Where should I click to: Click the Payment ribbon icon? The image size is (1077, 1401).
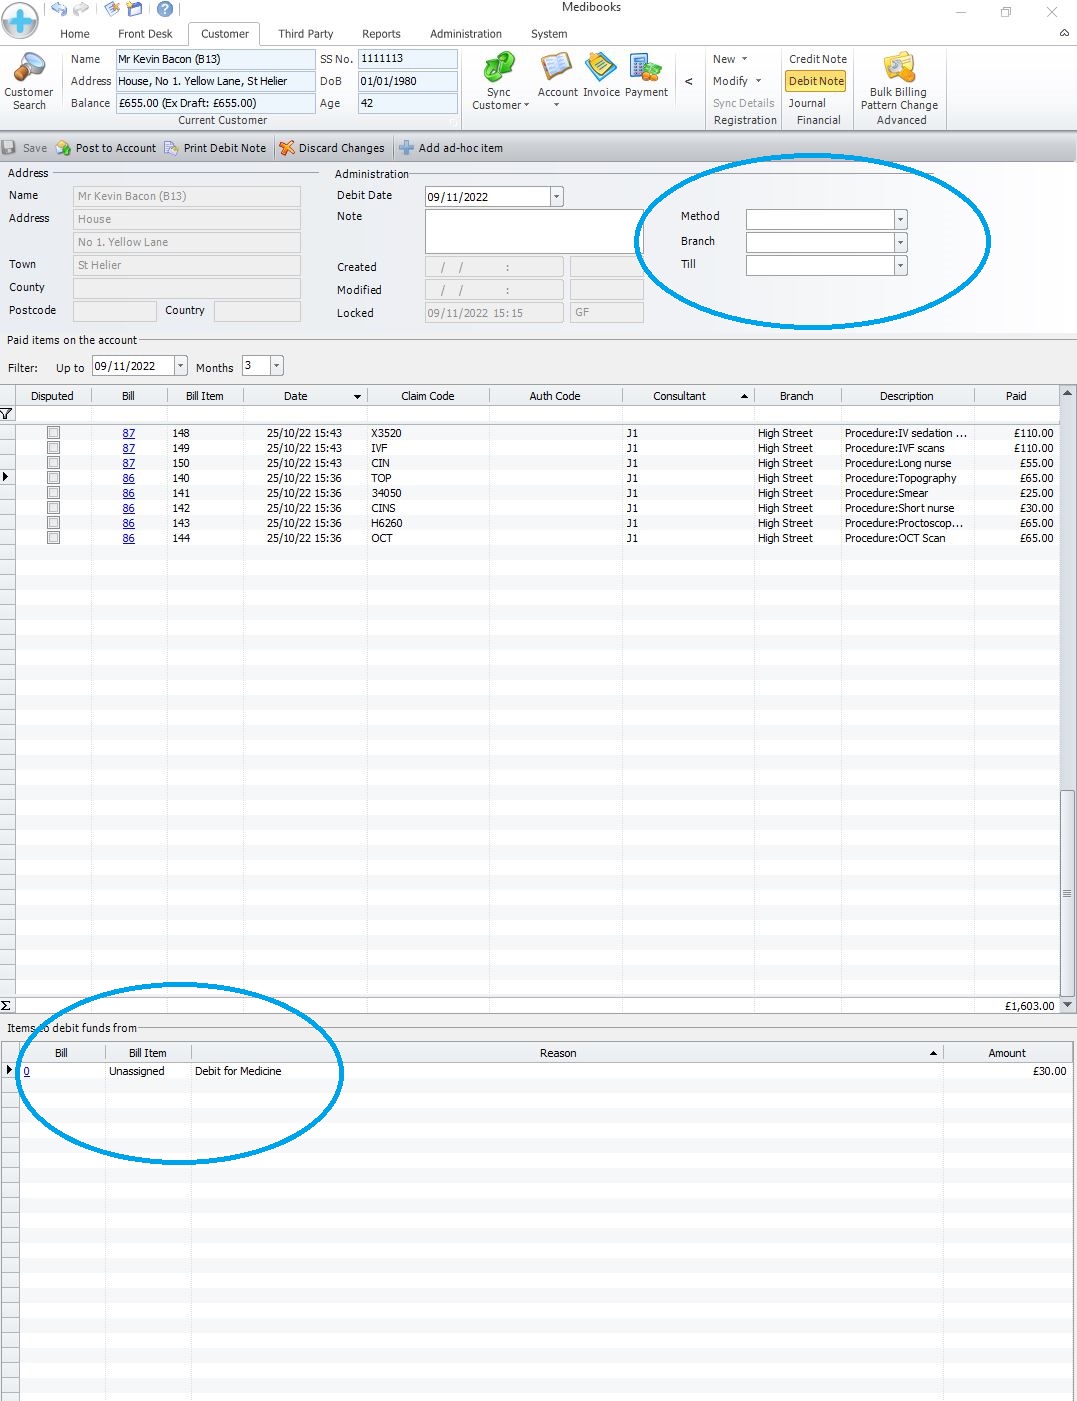pyautogui.click(x=646, y=68)
